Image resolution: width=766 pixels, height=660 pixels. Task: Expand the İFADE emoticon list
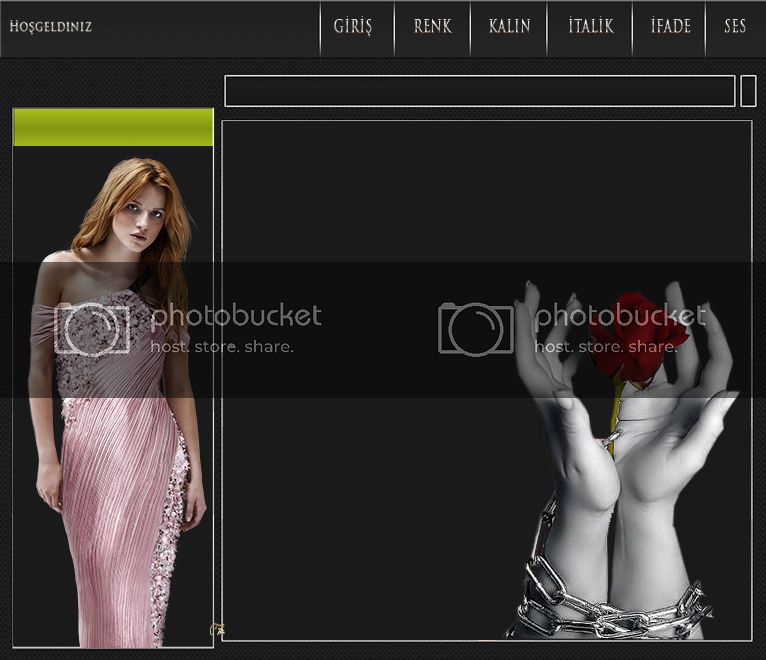[x=670, y=27]
